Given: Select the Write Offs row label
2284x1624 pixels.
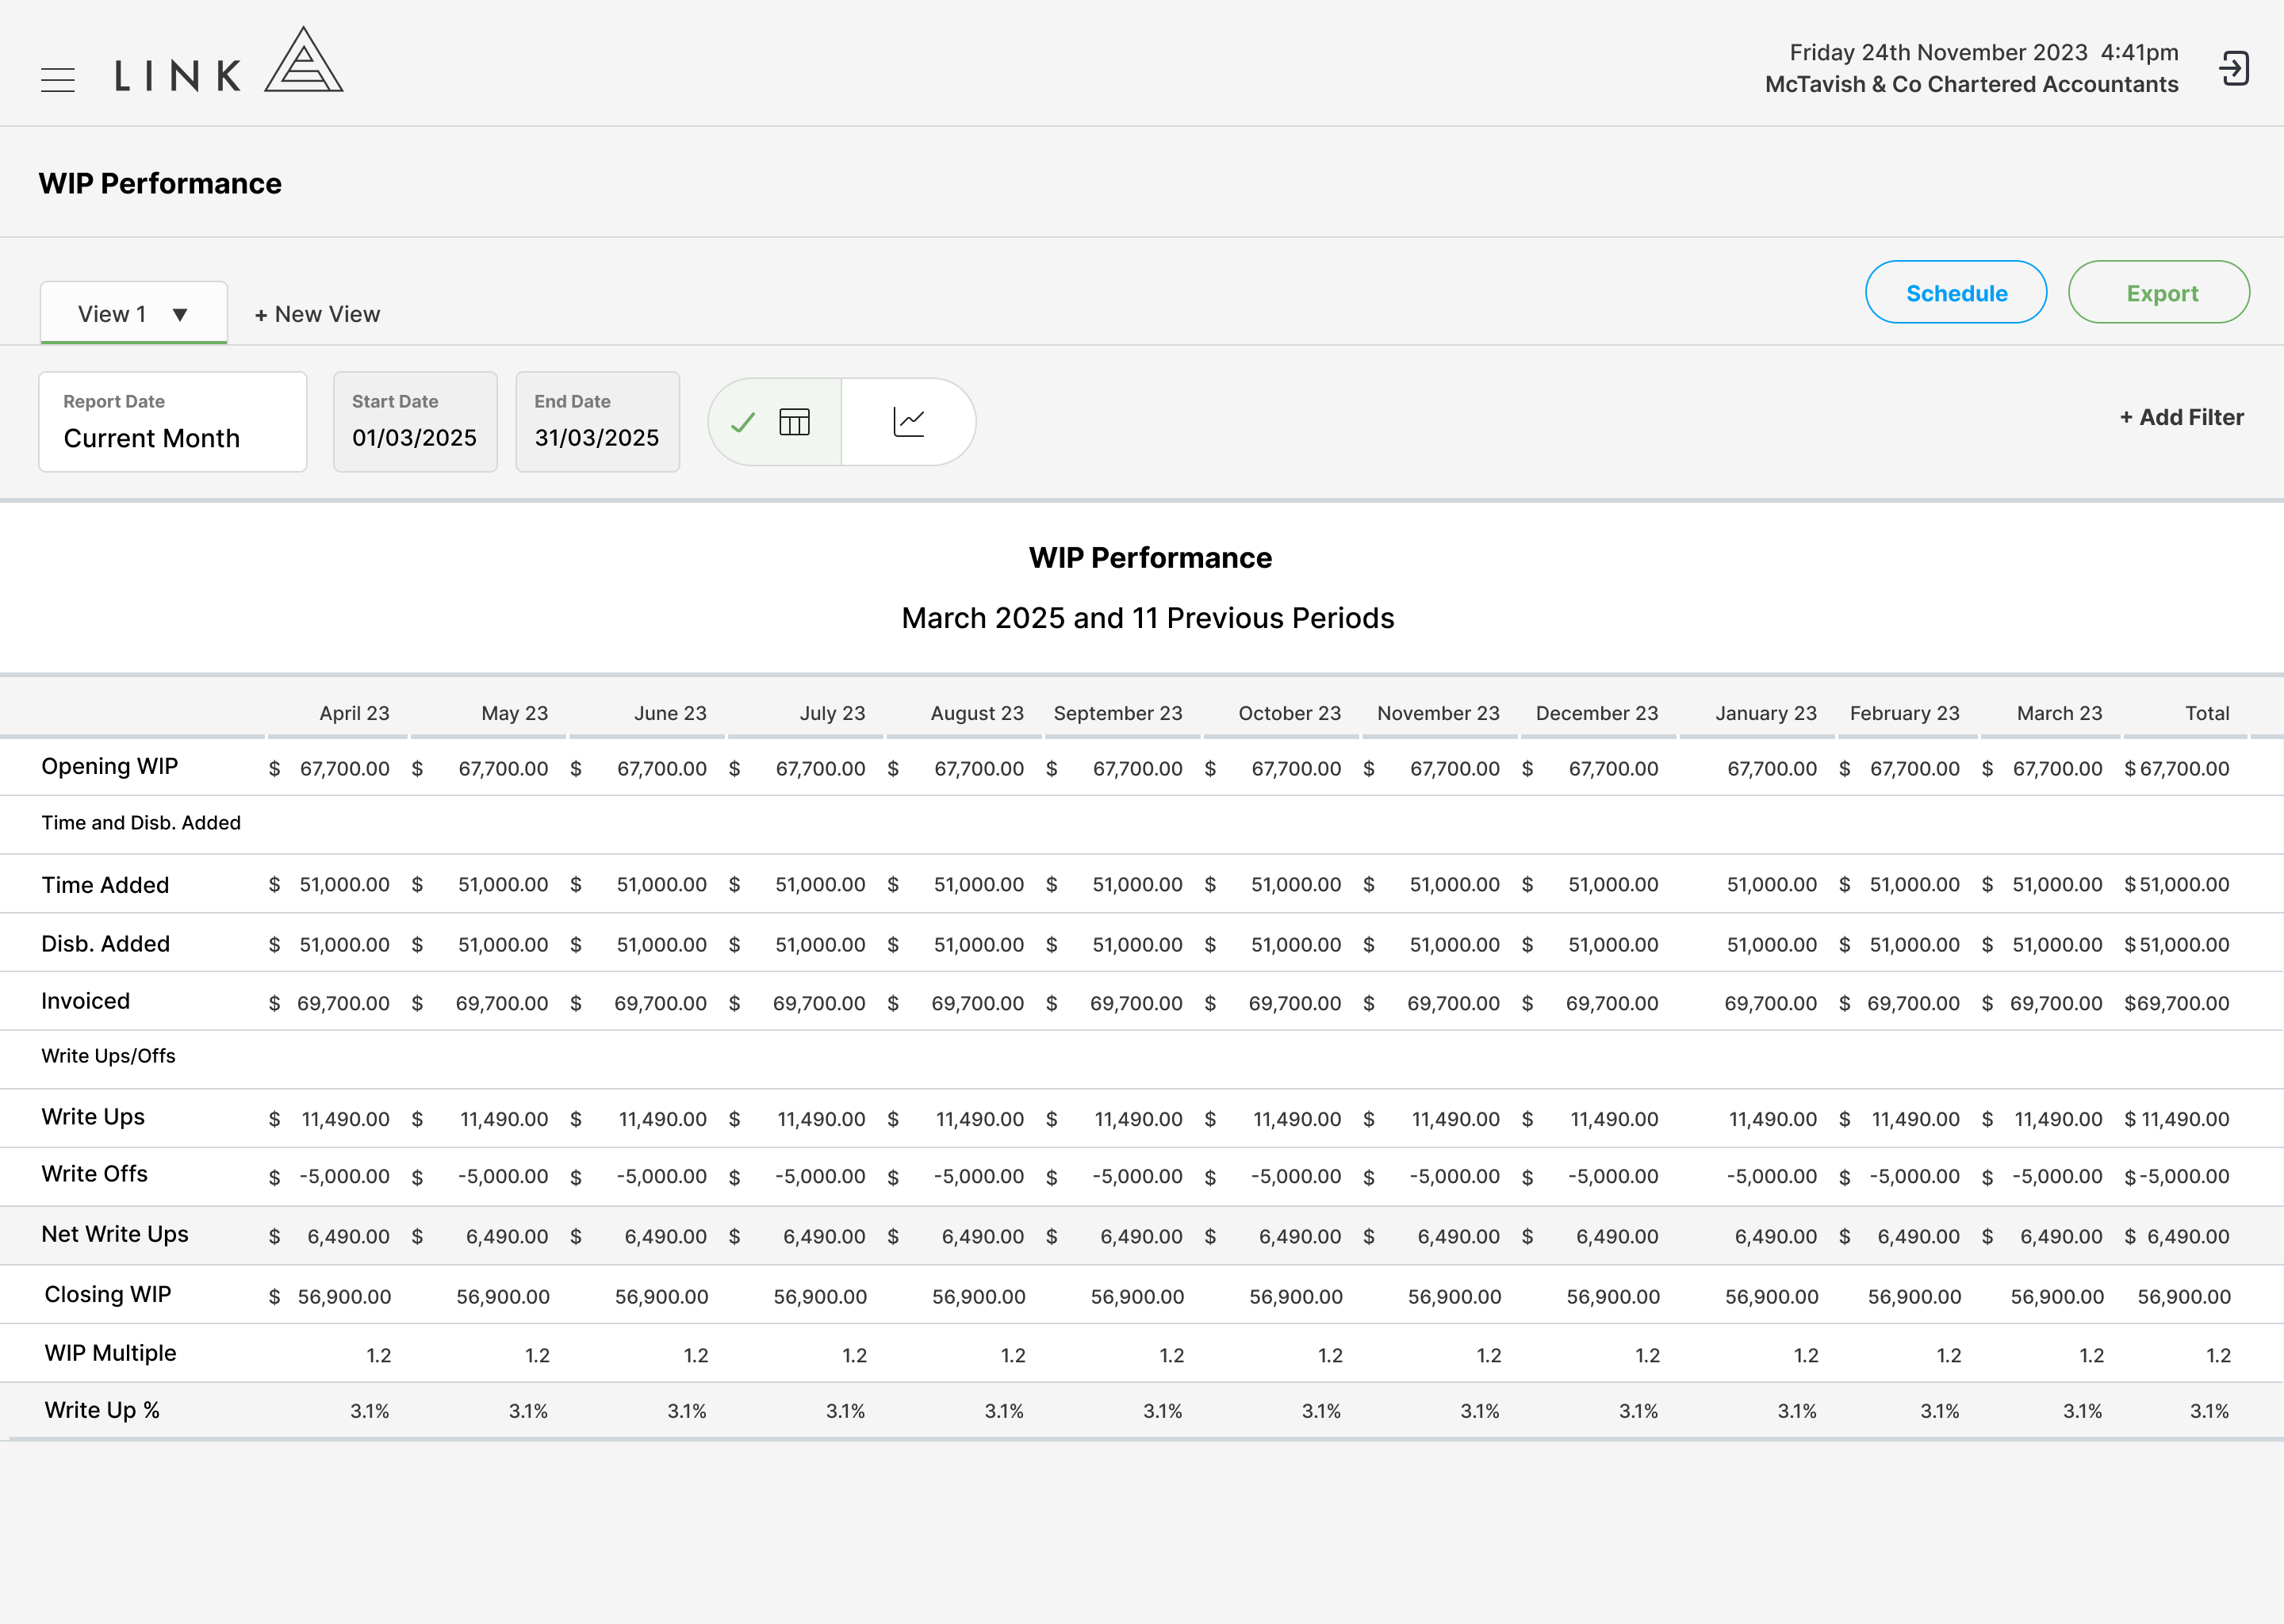Looking at the screenshot, I should pos(94,1174).
